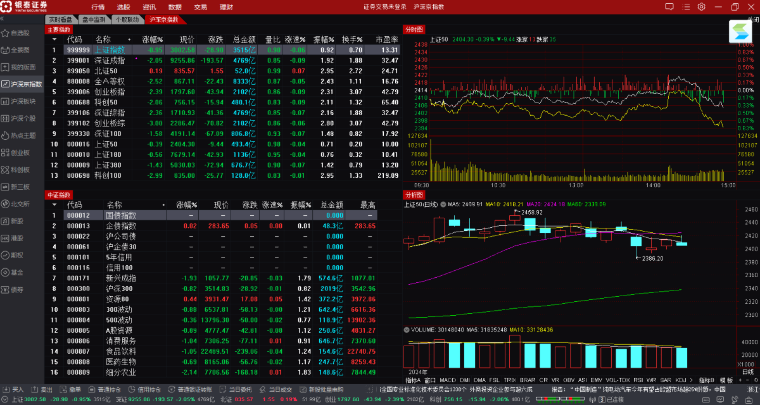This screenshot has width=760, height=405.
Task: Open the 选股 menu
Action: (124, 7)
